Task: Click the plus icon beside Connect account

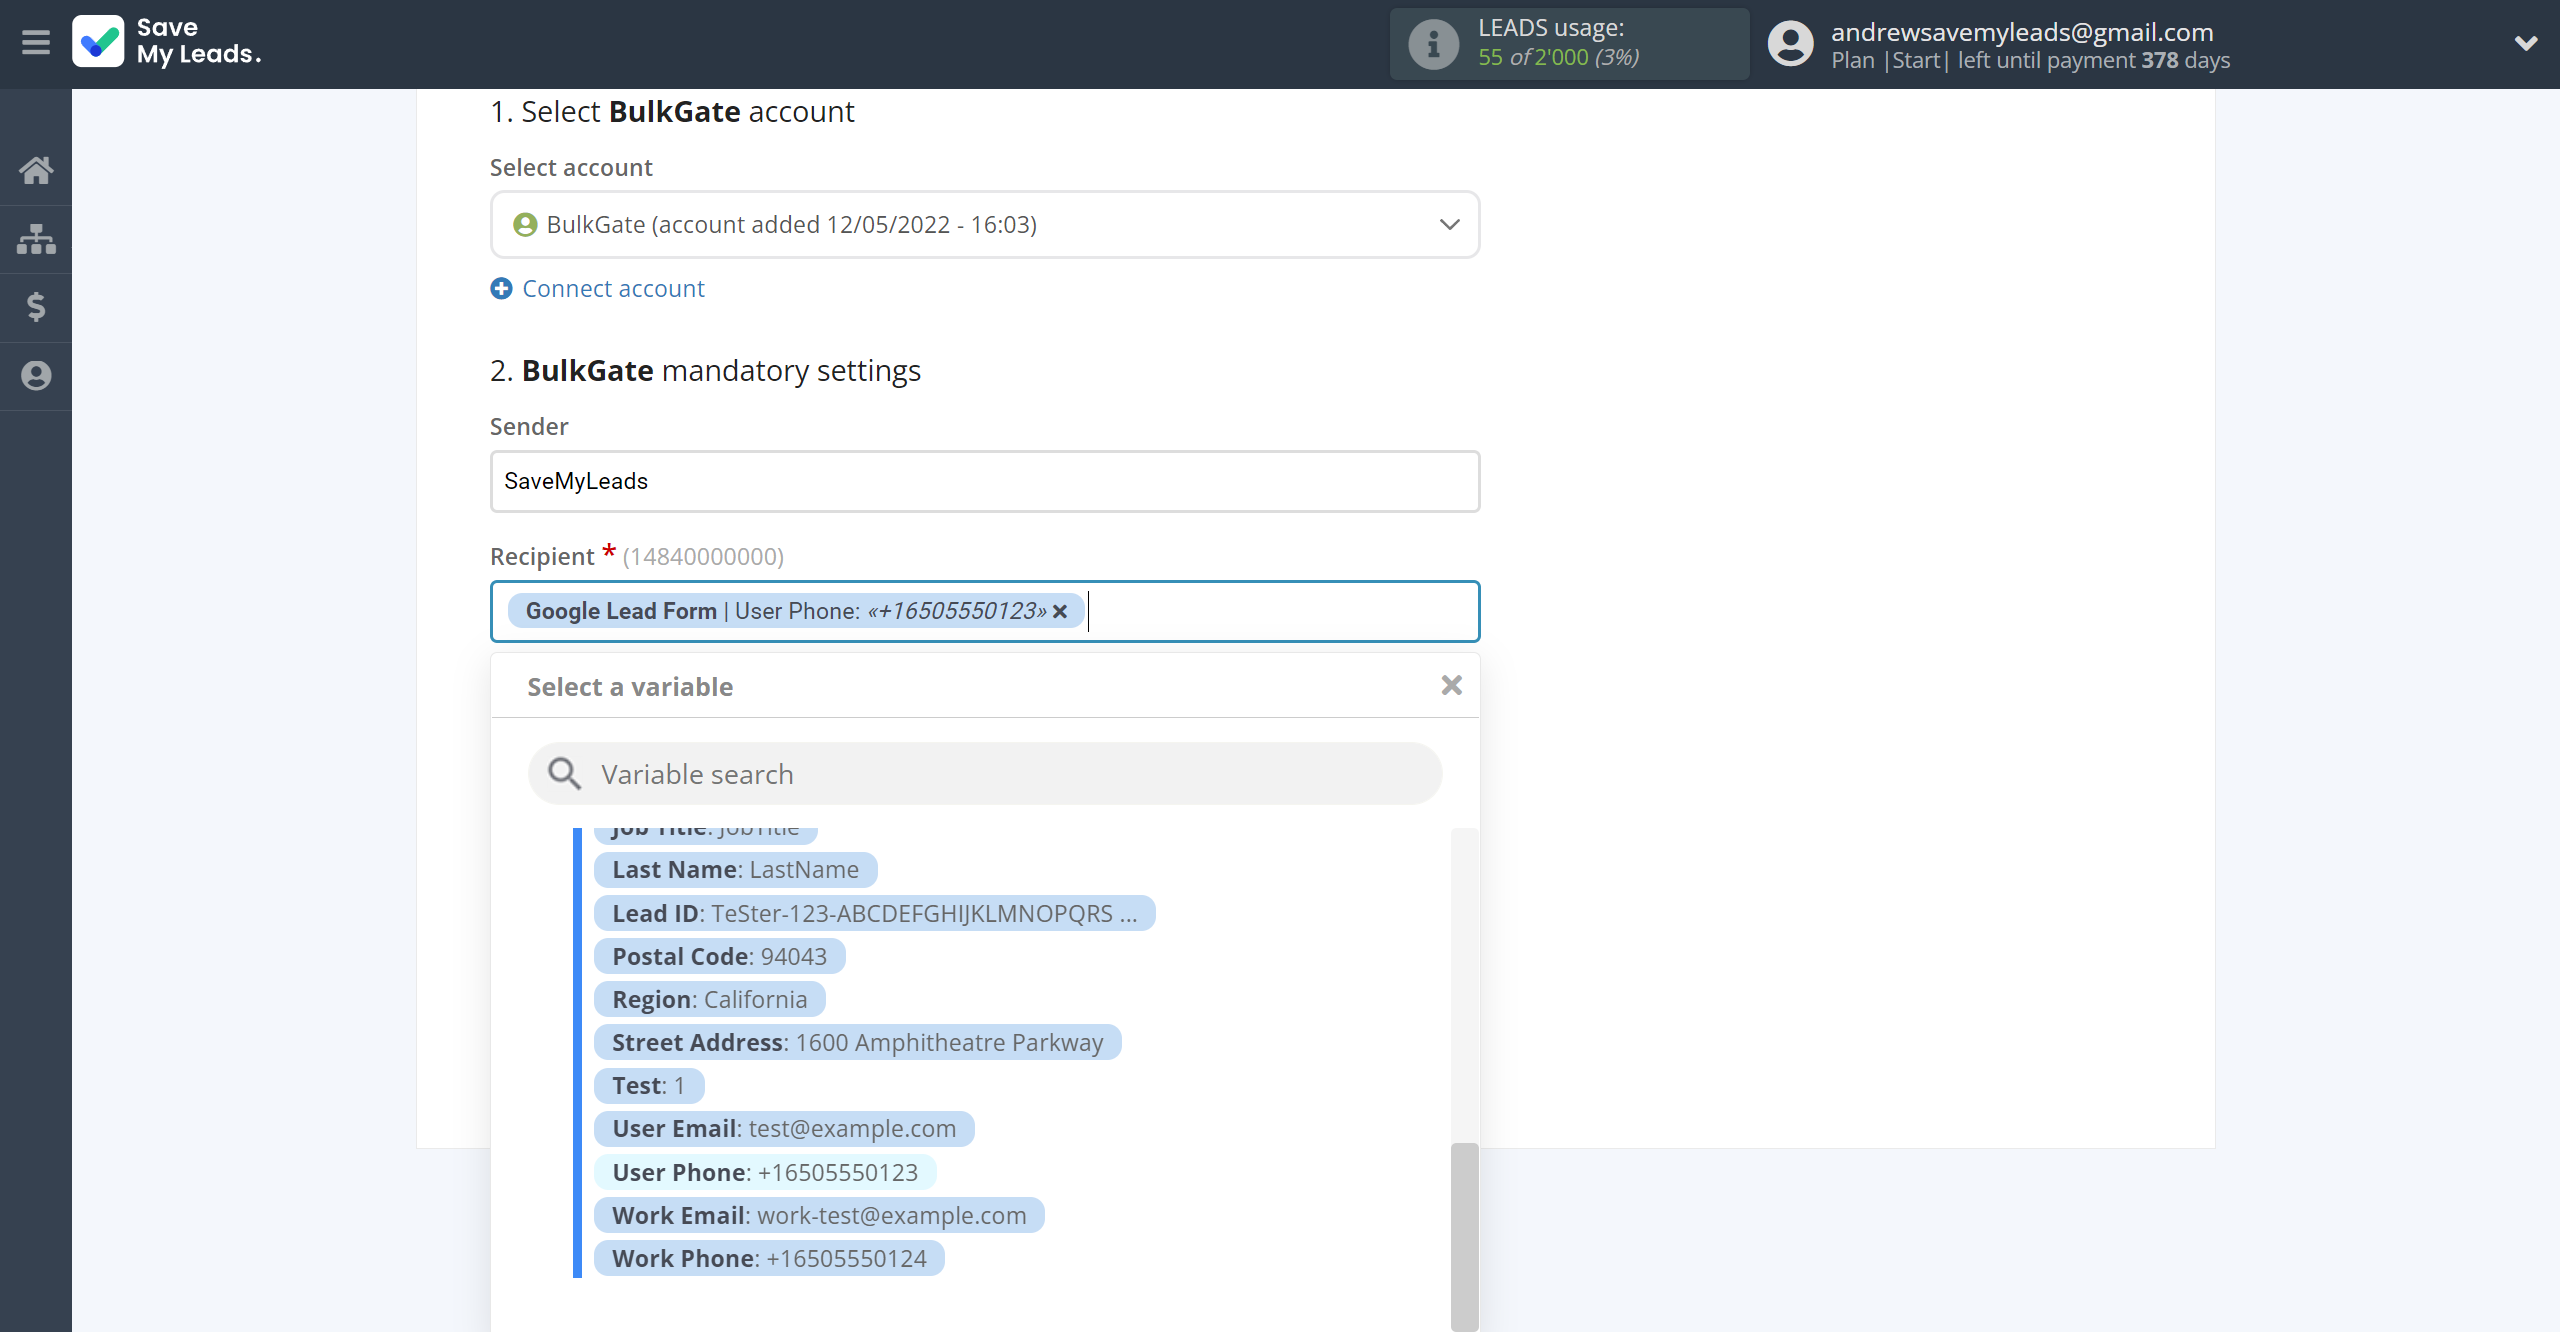Action: point(501,289)
